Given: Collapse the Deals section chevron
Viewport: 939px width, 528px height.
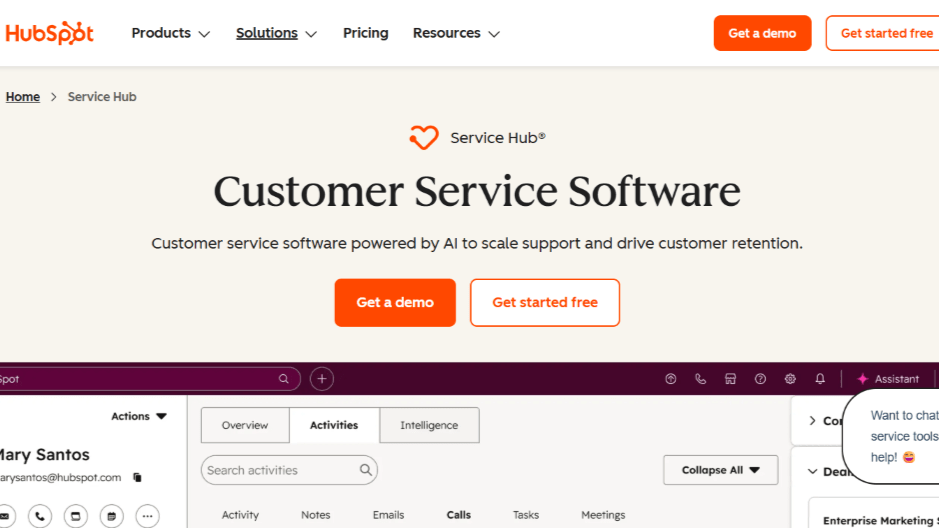Looking at the screenshot, I should (x=812, y=472).
